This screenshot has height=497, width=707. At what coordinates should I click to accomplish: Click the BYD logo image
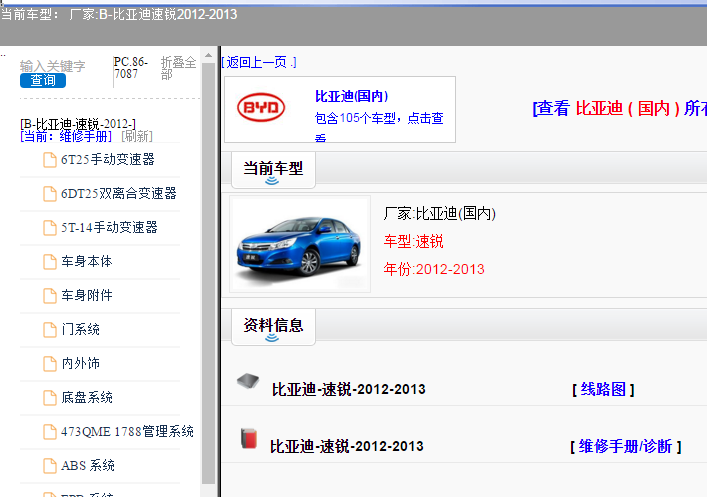click(x=261, y=107)
